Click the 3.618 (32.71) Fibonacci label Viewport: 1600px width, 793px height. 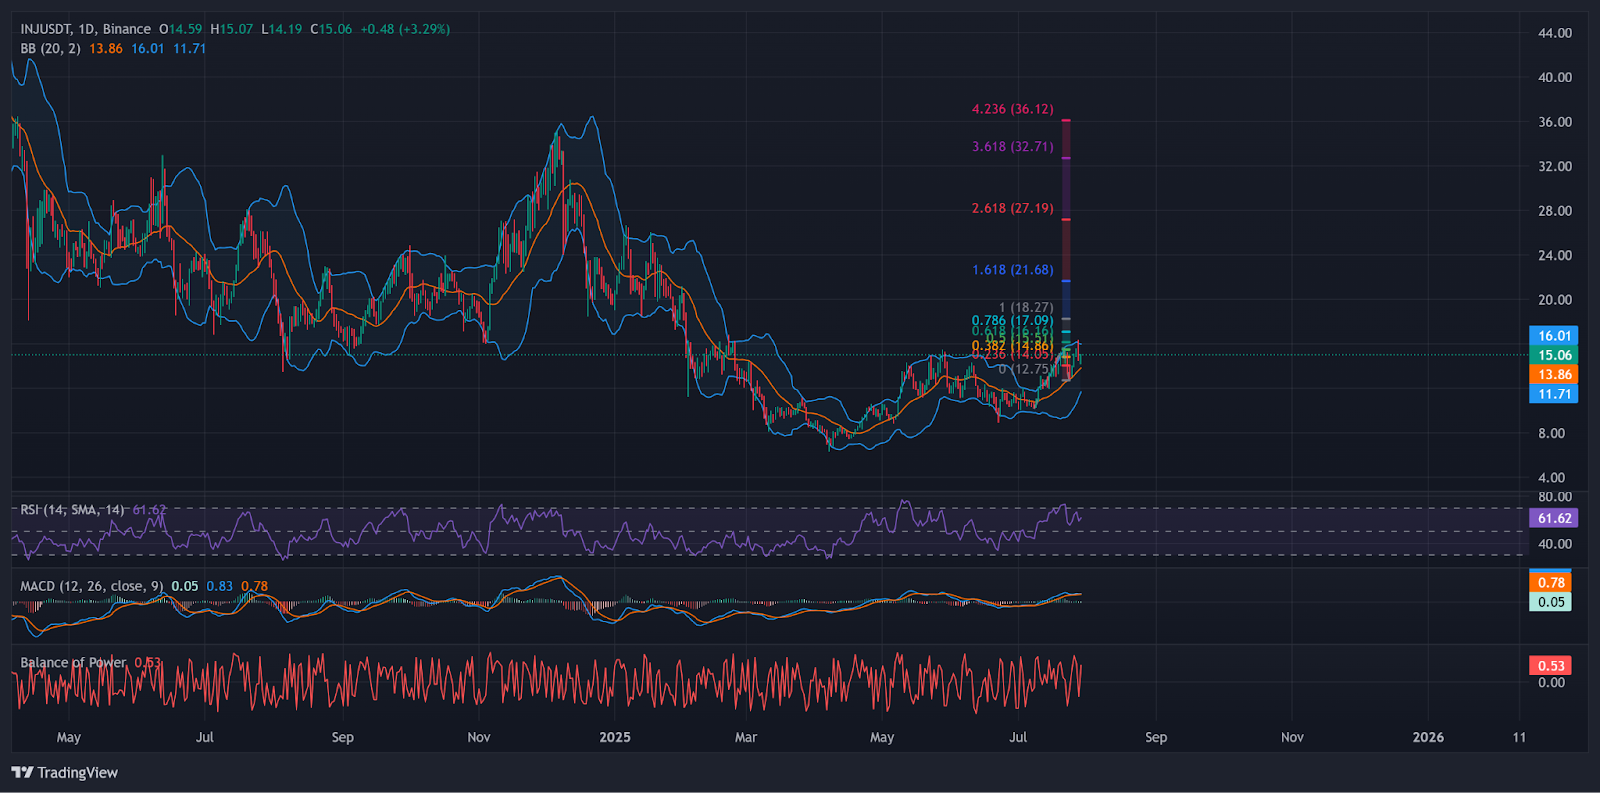(1012, 146)
